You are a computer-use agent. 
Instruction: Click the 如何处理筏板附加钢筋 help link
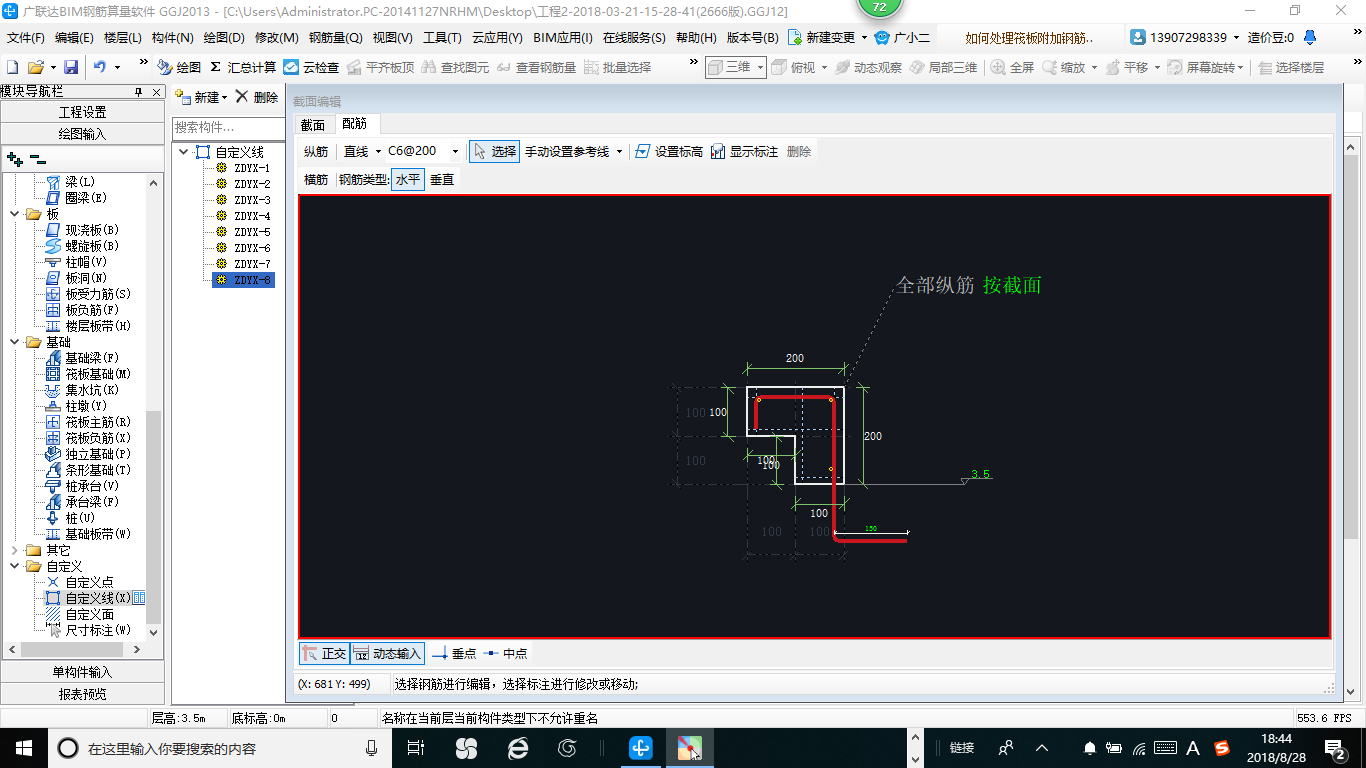[x=1029, y=38]
